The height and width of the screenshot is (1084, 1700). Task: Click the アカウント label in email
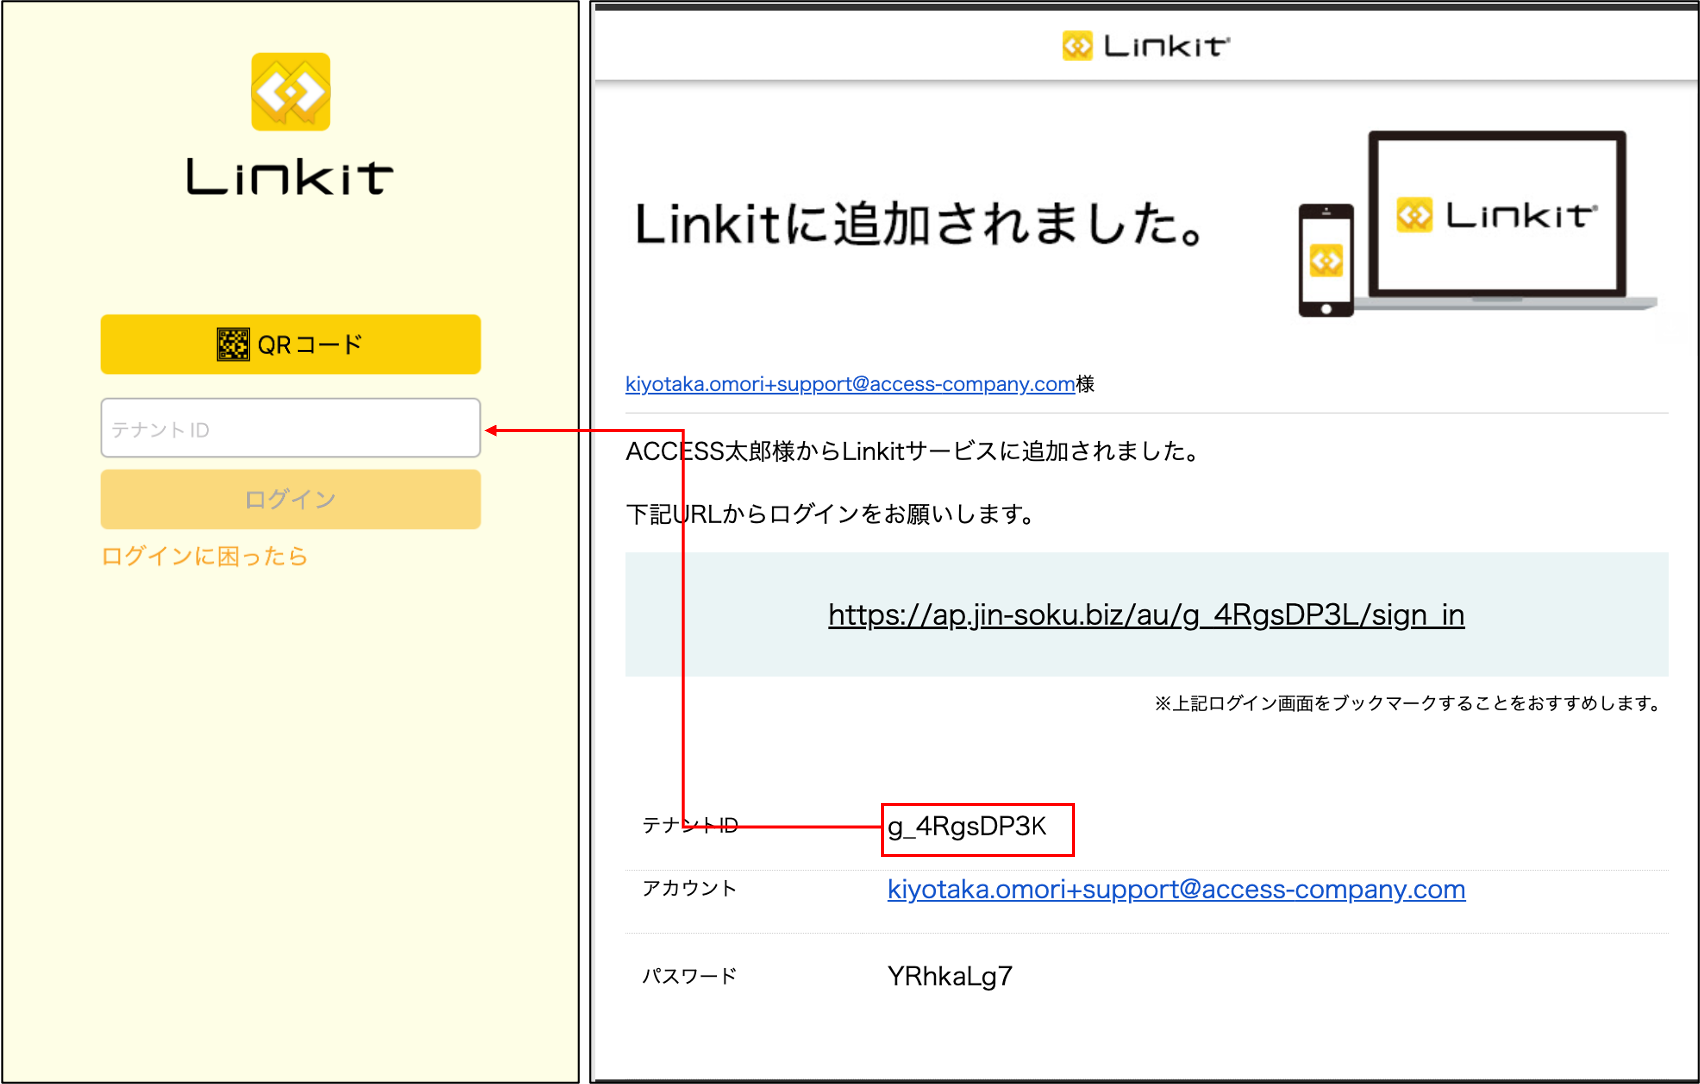click(x=689, y=888)
